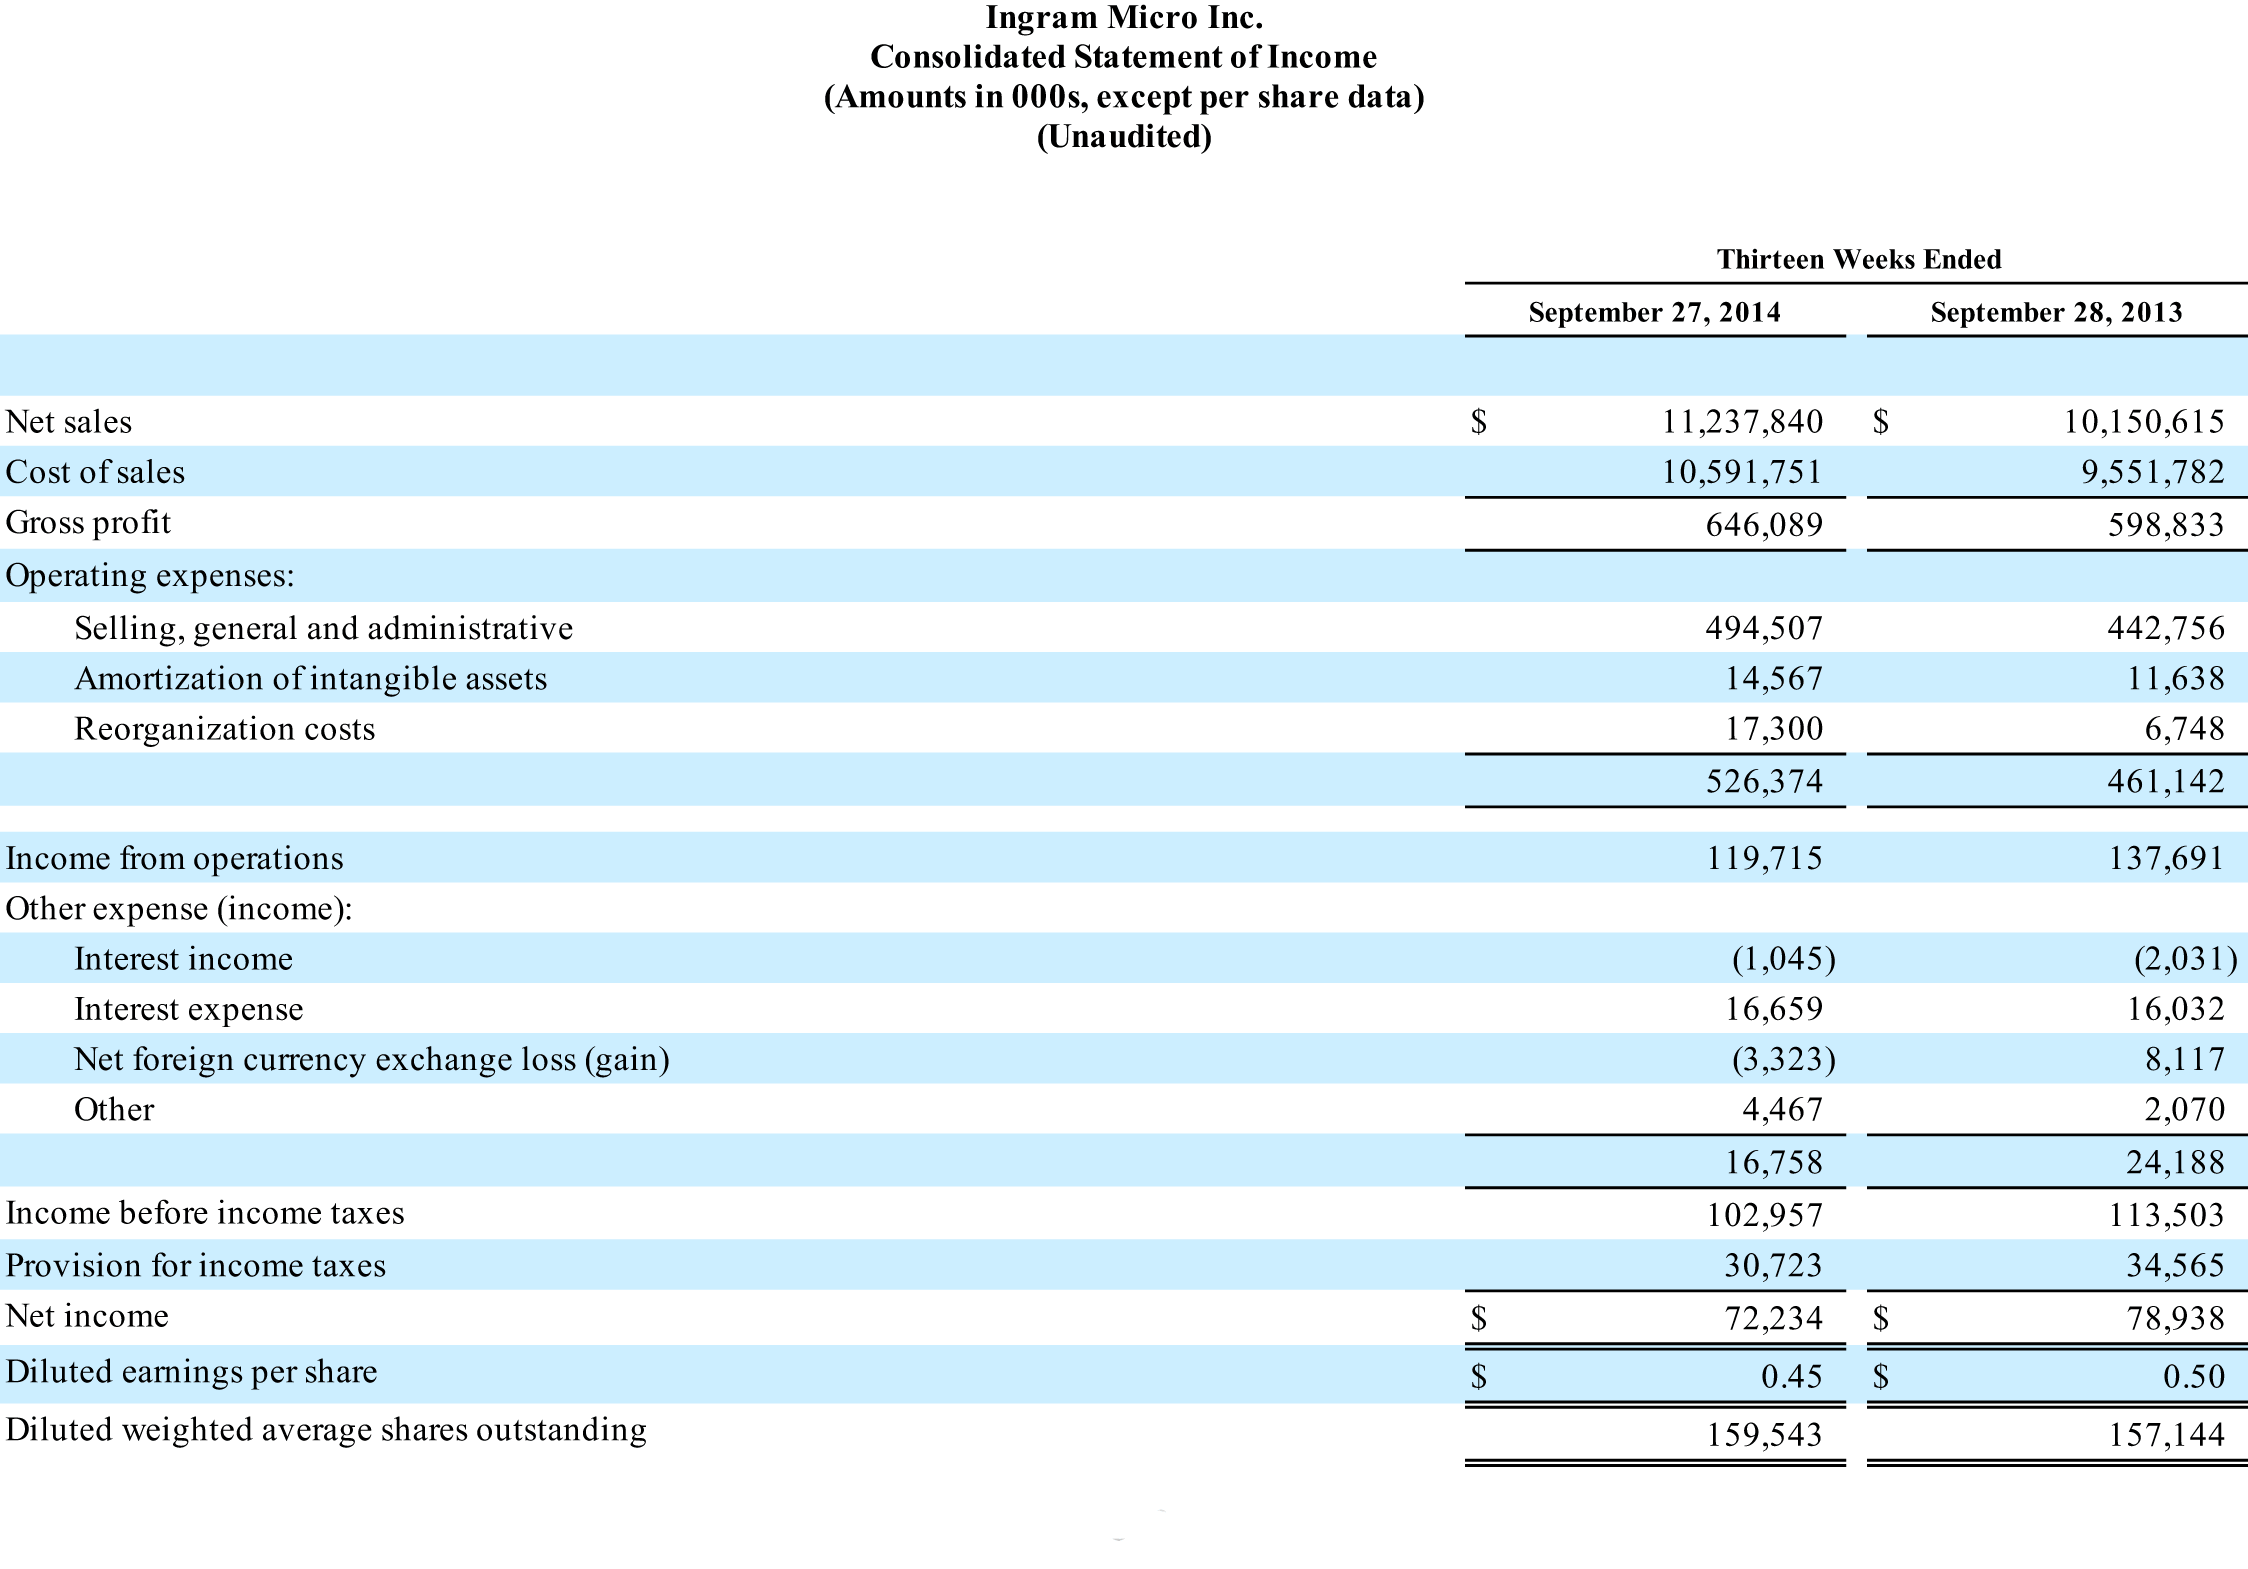Click the 'Ingram Micro Inc.' title
Screen dimensions: 2248x1569
click(1124, 18)
